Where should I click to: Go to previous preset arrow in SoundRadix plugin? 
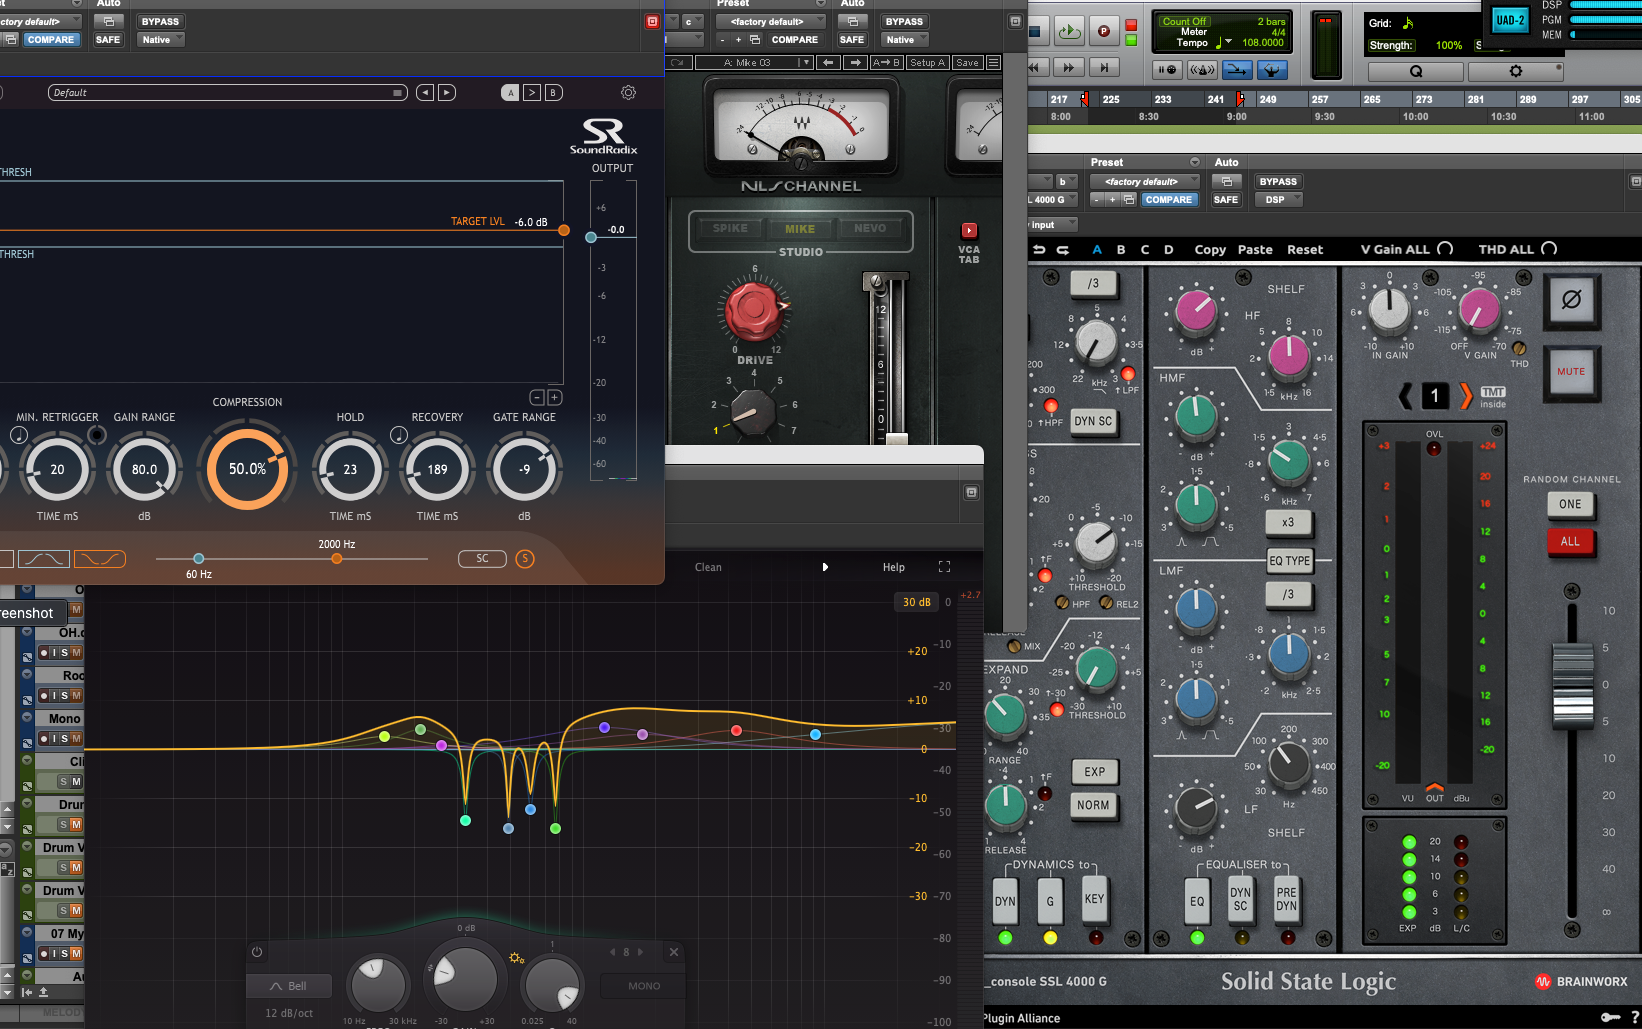(425, 92)
